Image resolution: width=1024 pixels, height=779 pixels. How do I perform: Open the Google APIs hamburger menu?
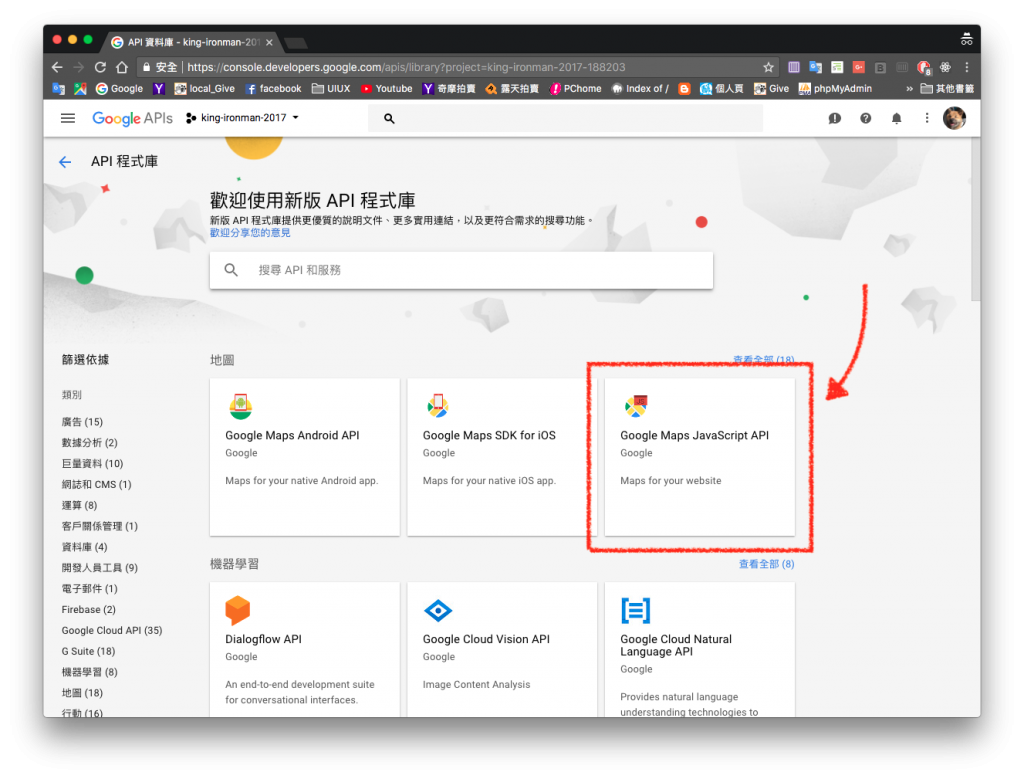[68, 118]
